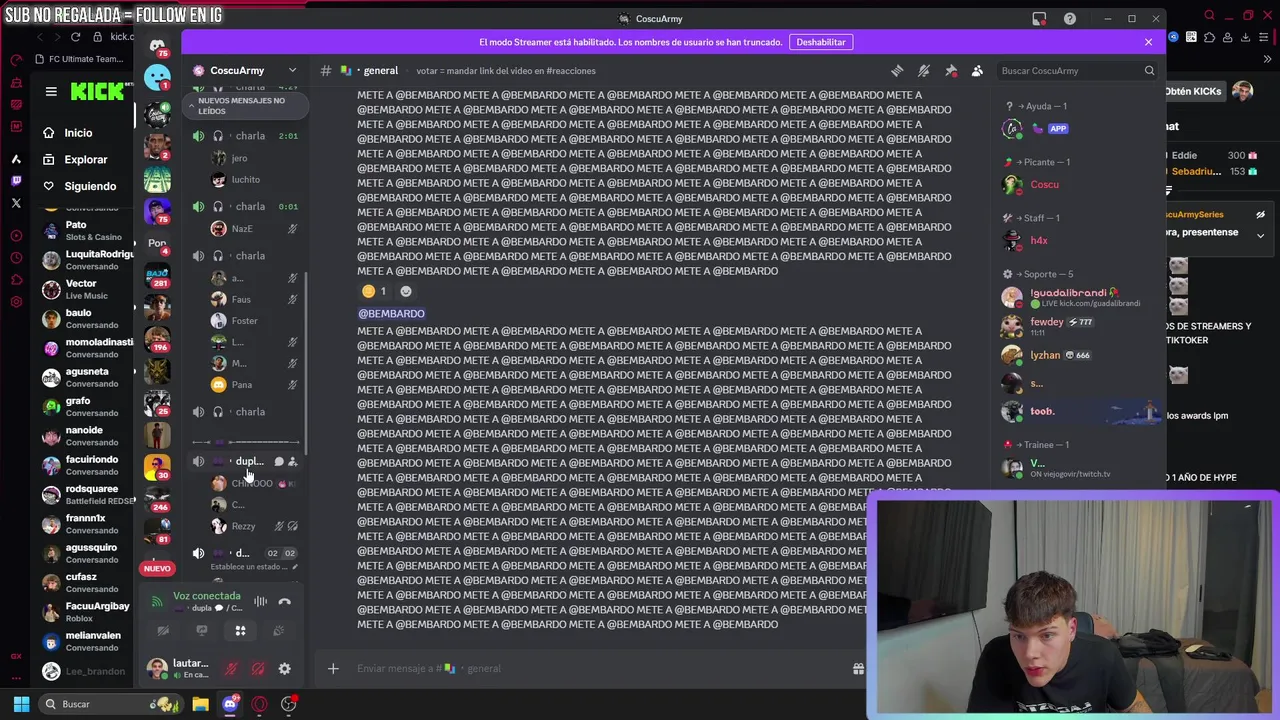The image size is (1280, 720).
Task: Click NUEVO badge in server list
Action: [x=157, y=568]
